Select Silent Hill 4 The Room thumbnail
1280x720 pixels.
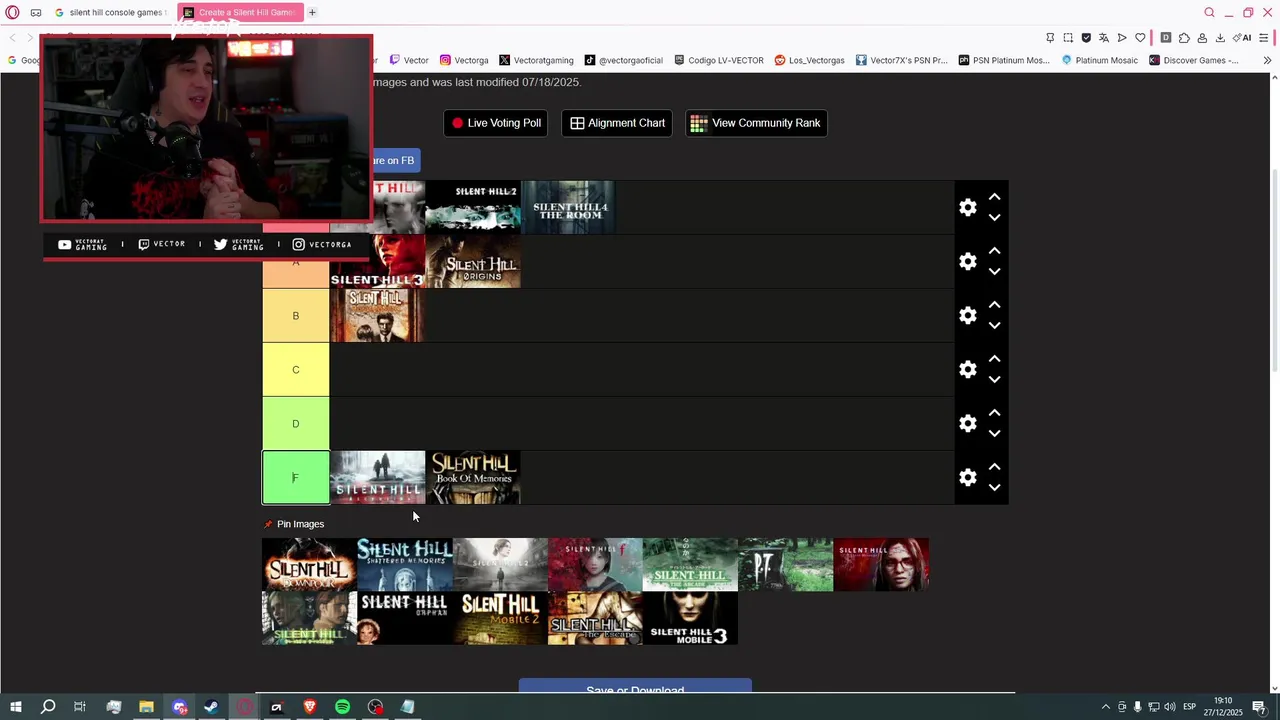(x=569, y=207)
